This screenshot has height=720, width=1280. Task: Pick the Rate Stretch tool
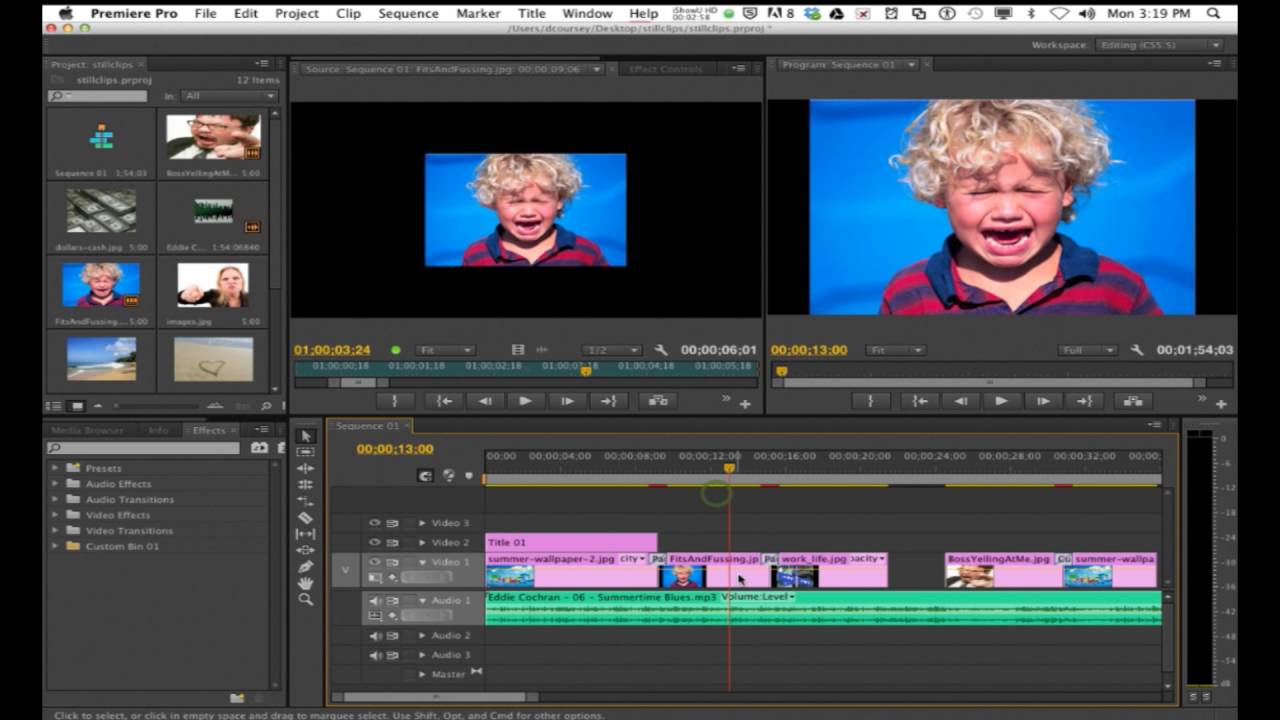(x=306, y=501)
